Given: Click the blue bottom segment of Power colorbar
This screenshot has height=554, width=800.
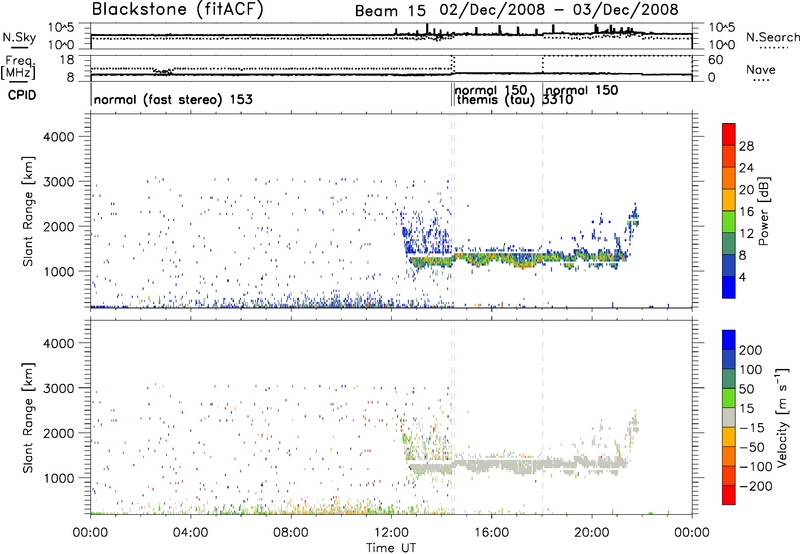Looking at the screenshot, I should click(x=729, y=287).
